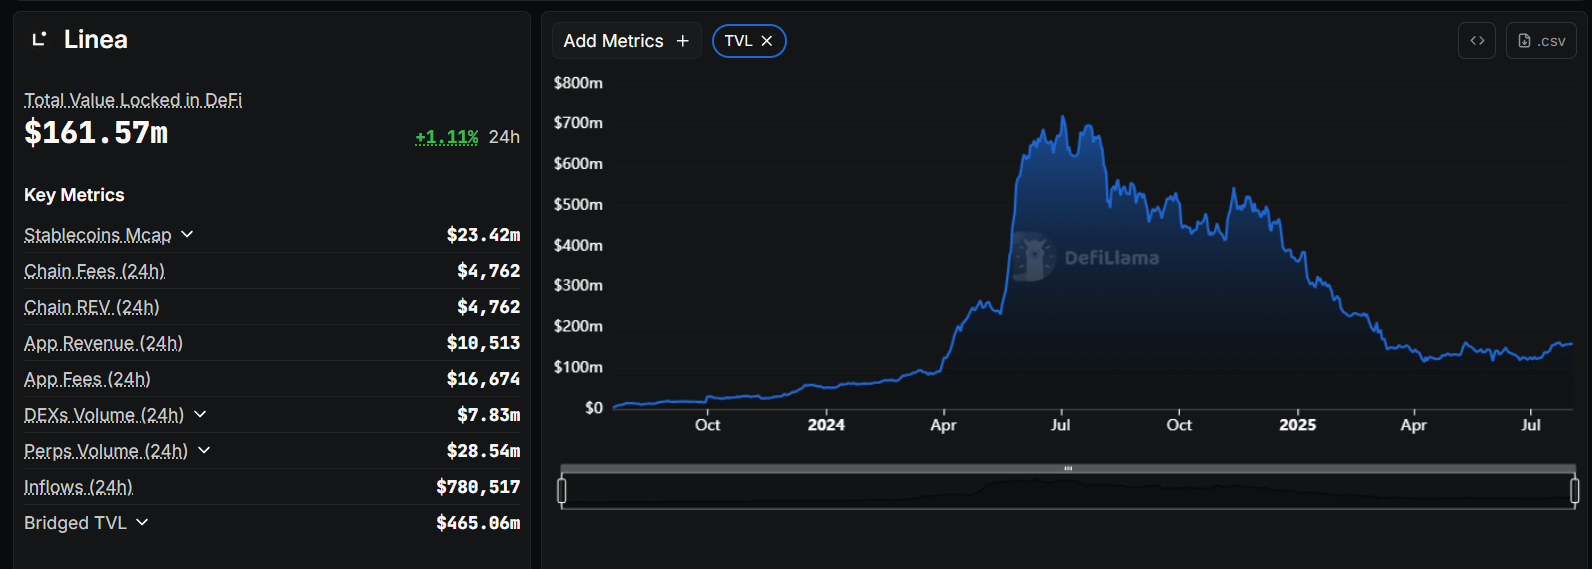Click the App Fees (24h) label
This screenshot has height=569, width=1592.
pyautogui.click(x=87, y=379)
